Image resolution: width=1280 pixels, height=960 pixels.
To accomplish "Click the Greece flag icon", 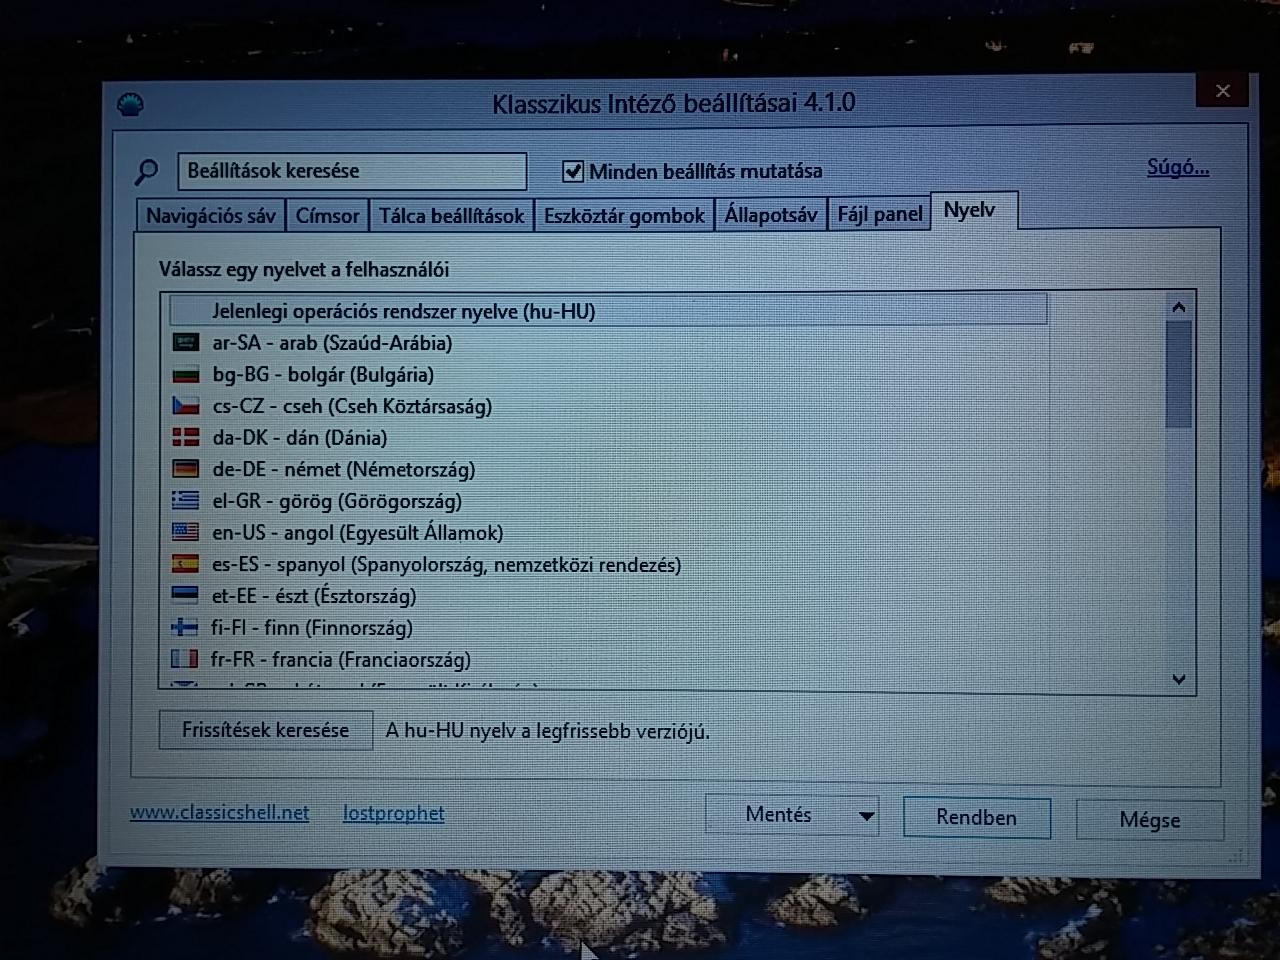I will [185, 500].
